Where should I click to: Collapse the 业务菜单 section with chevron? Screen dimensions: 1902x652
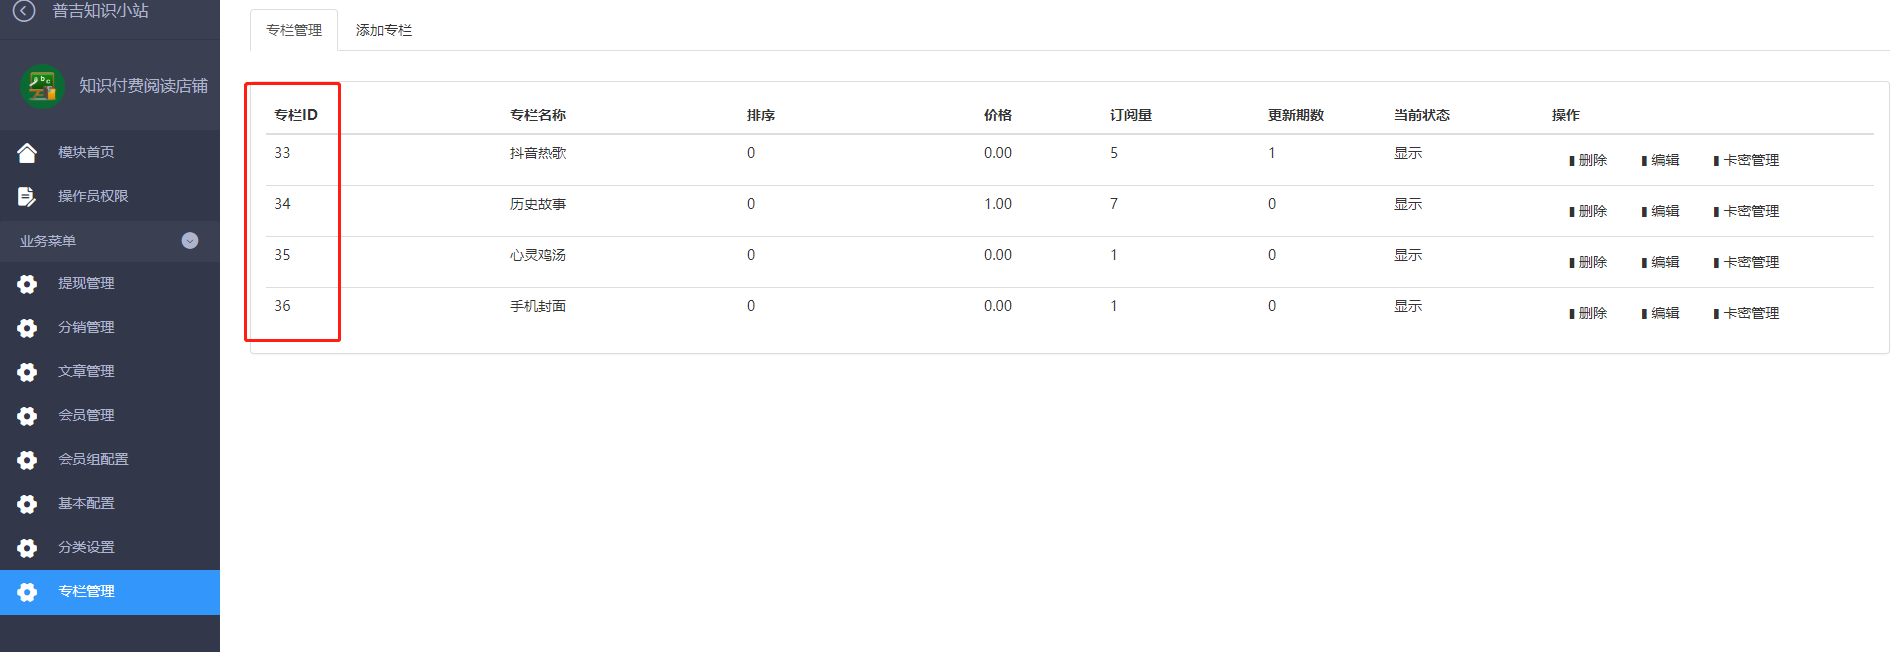click(190, 241)
